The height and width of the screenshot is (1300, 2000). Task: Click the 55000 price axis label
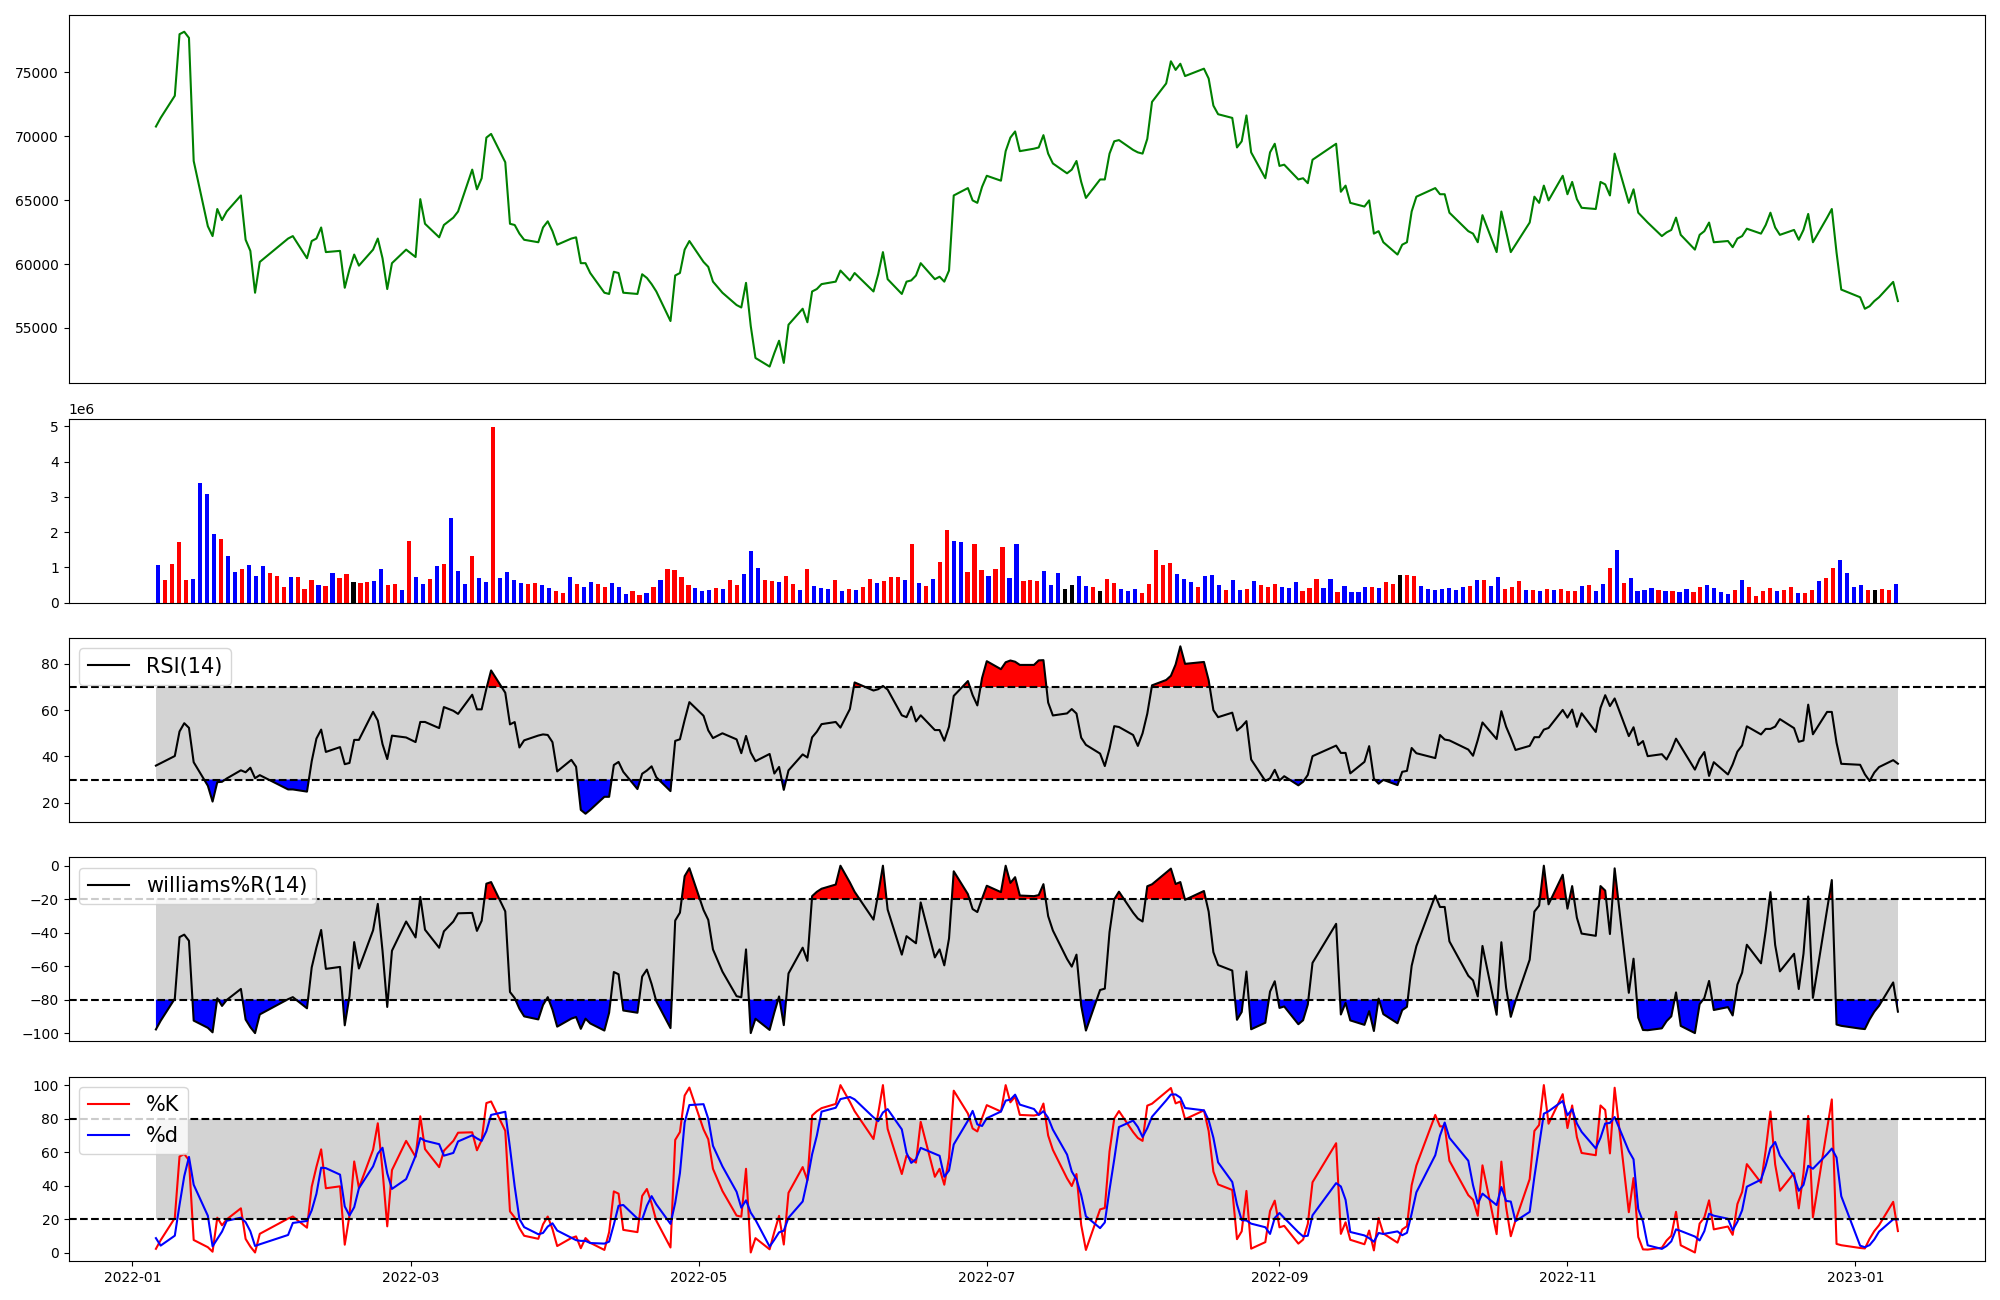37,329
